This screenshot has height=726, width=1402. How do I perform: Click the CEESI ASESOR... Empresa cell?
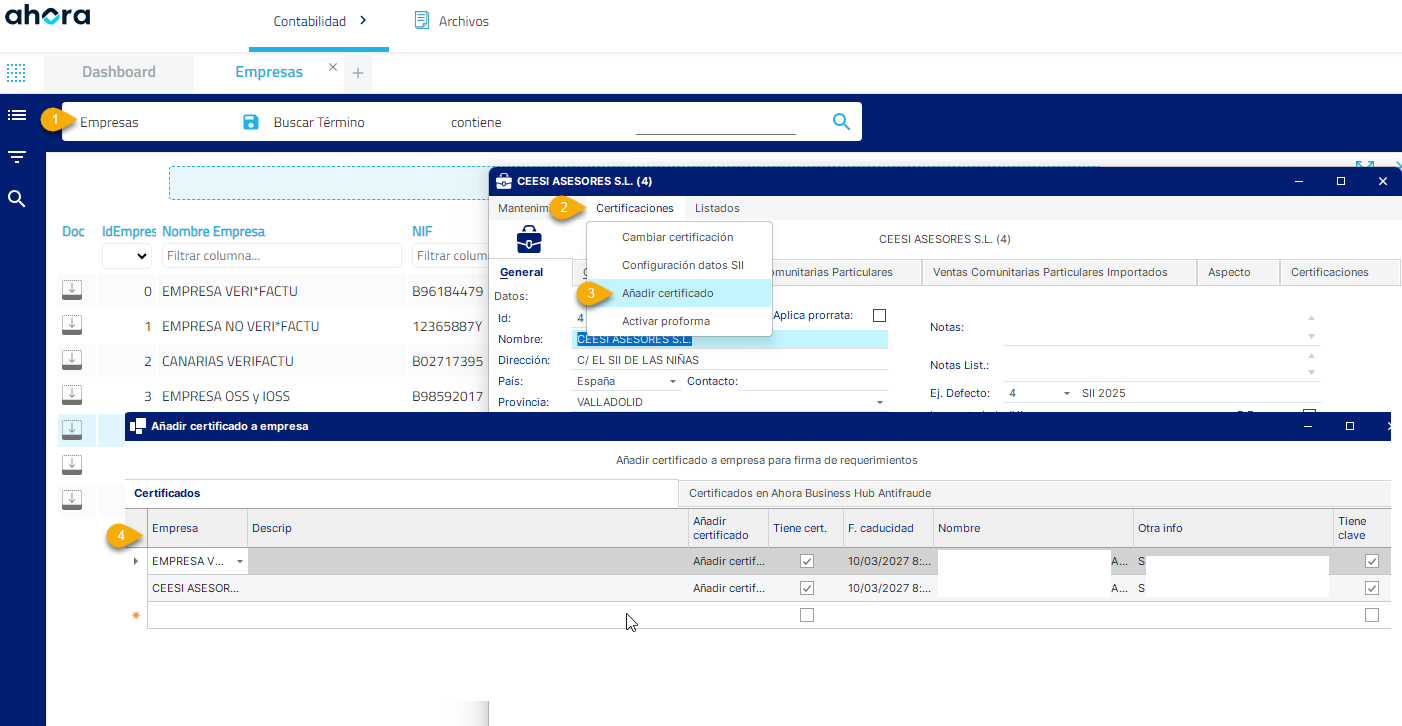[x=197, y=588]
